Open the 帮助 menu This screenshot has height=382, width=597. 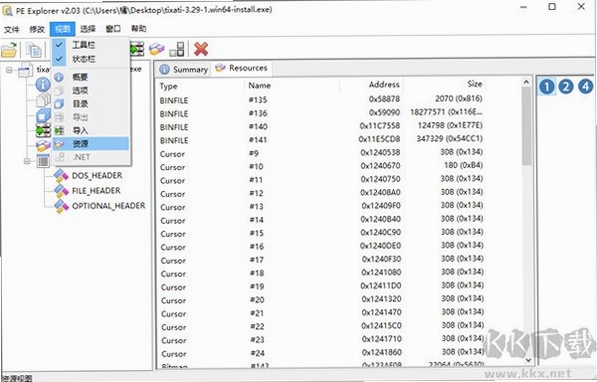[139, 29]
